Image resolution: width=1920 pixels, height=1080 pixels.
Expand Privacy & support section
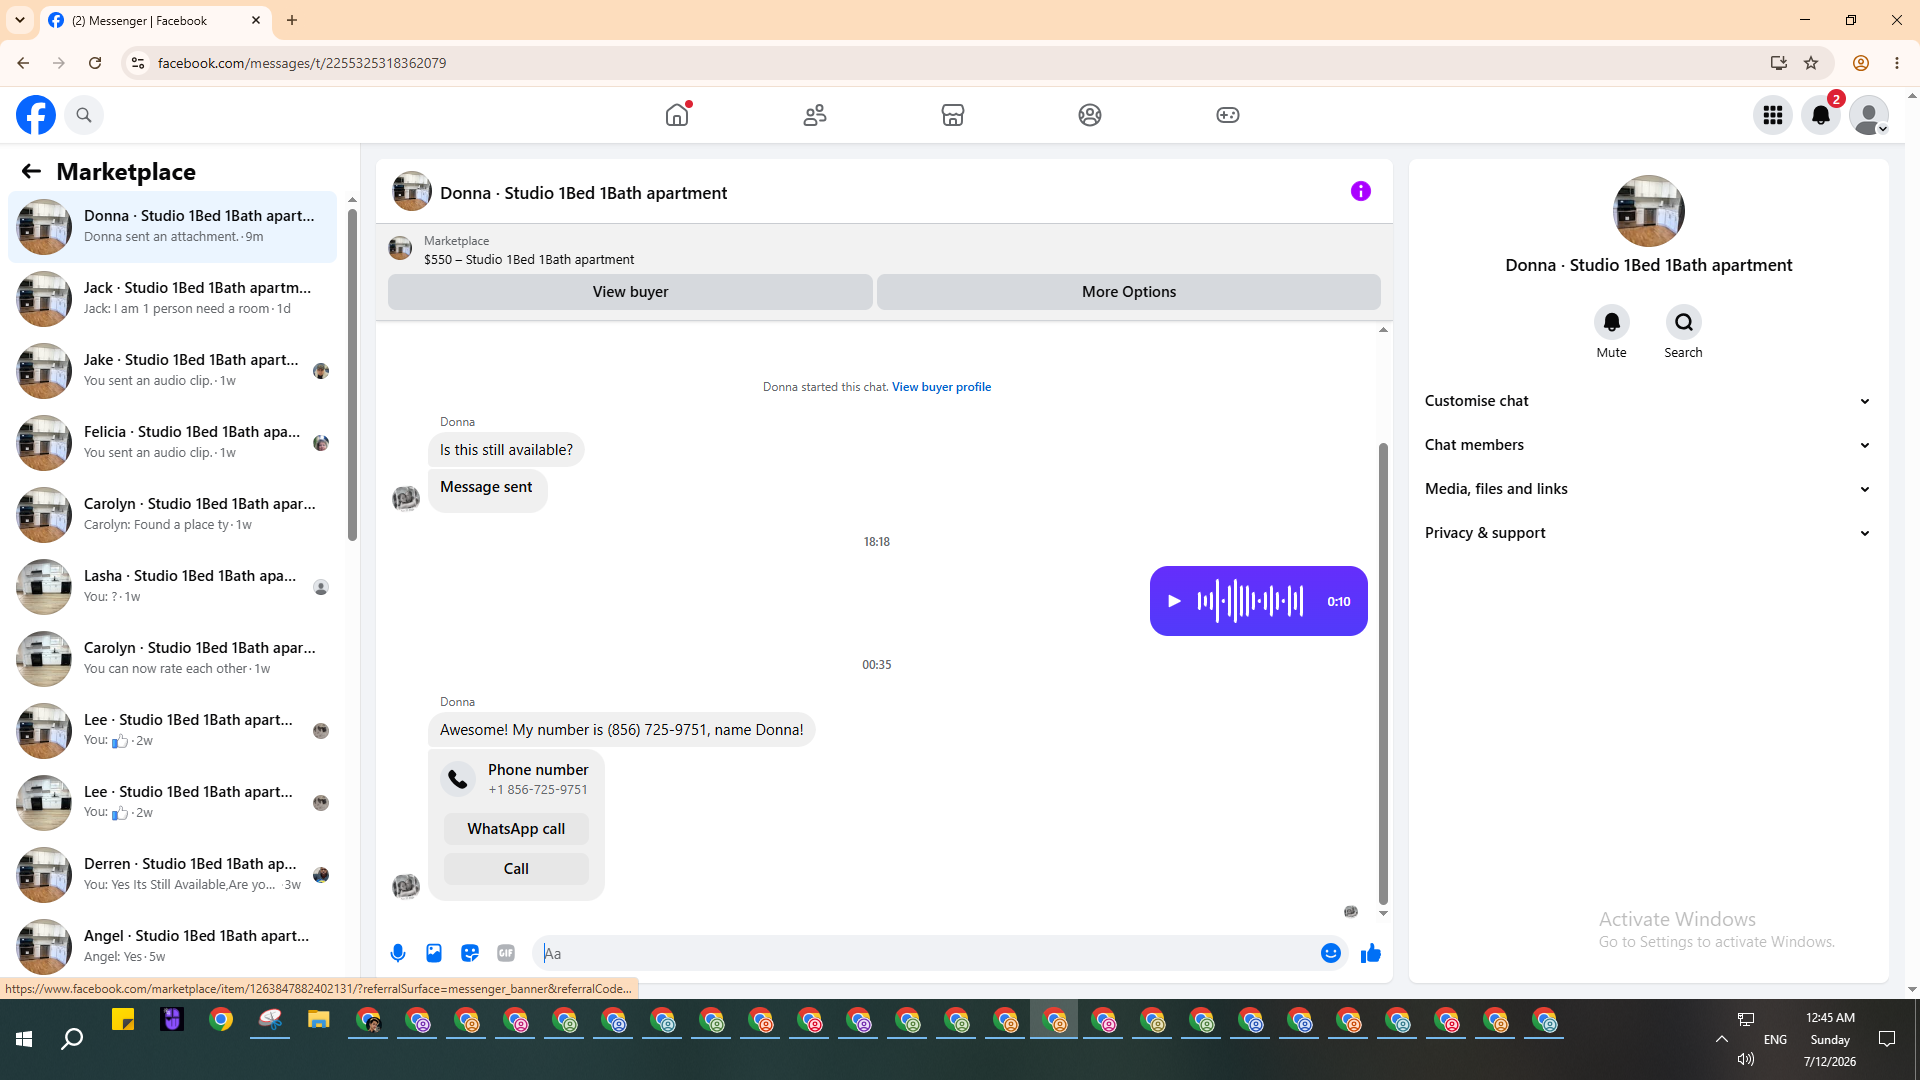(1648, 533)
